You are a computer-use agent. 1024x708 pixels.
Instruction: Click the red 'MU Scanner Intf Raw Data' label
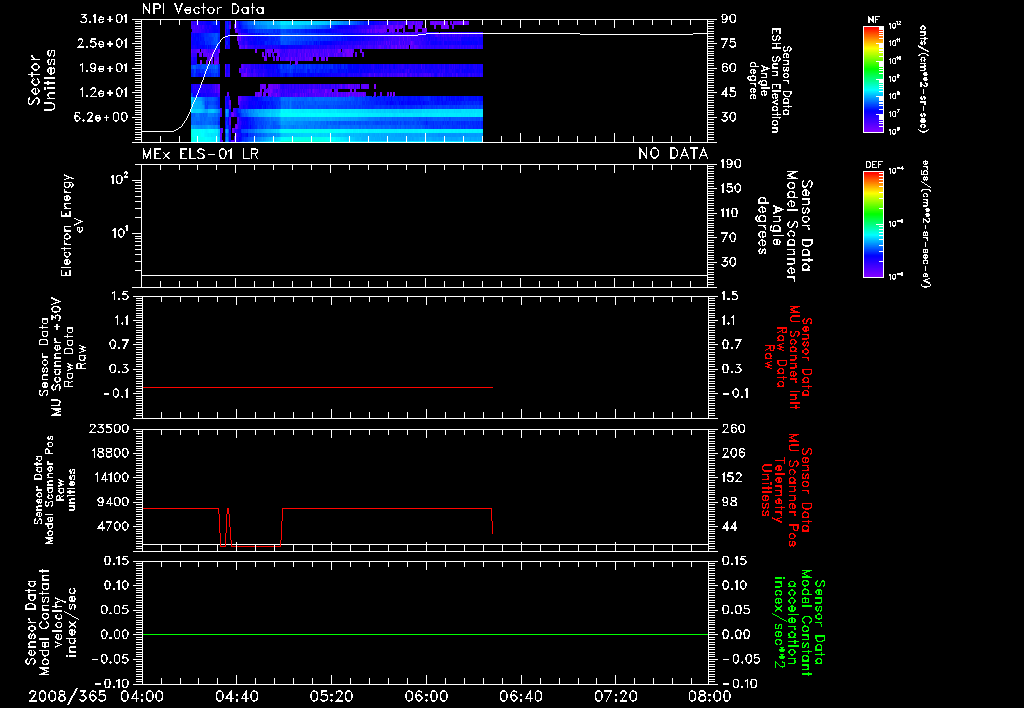pyautogui.click(x=788, y=356)
